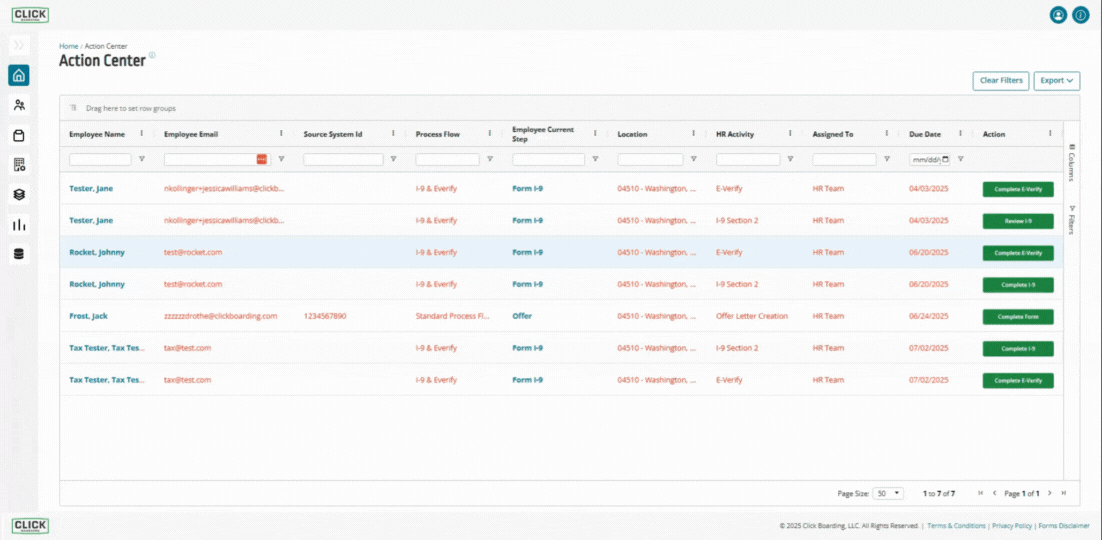Open Process Flow filter funnel icon
1102x540 pixels.
[490, 159]
